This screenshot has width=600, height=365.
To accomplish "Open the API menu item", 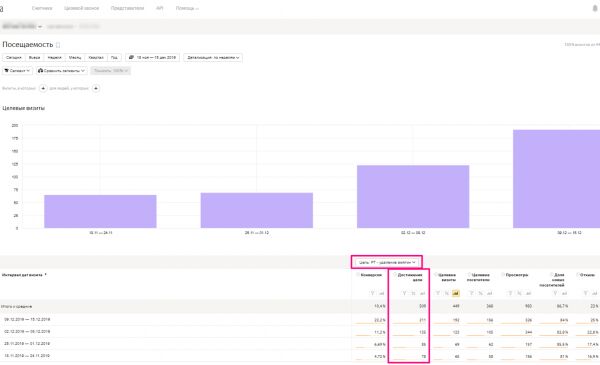I will (x=160, y=8).
